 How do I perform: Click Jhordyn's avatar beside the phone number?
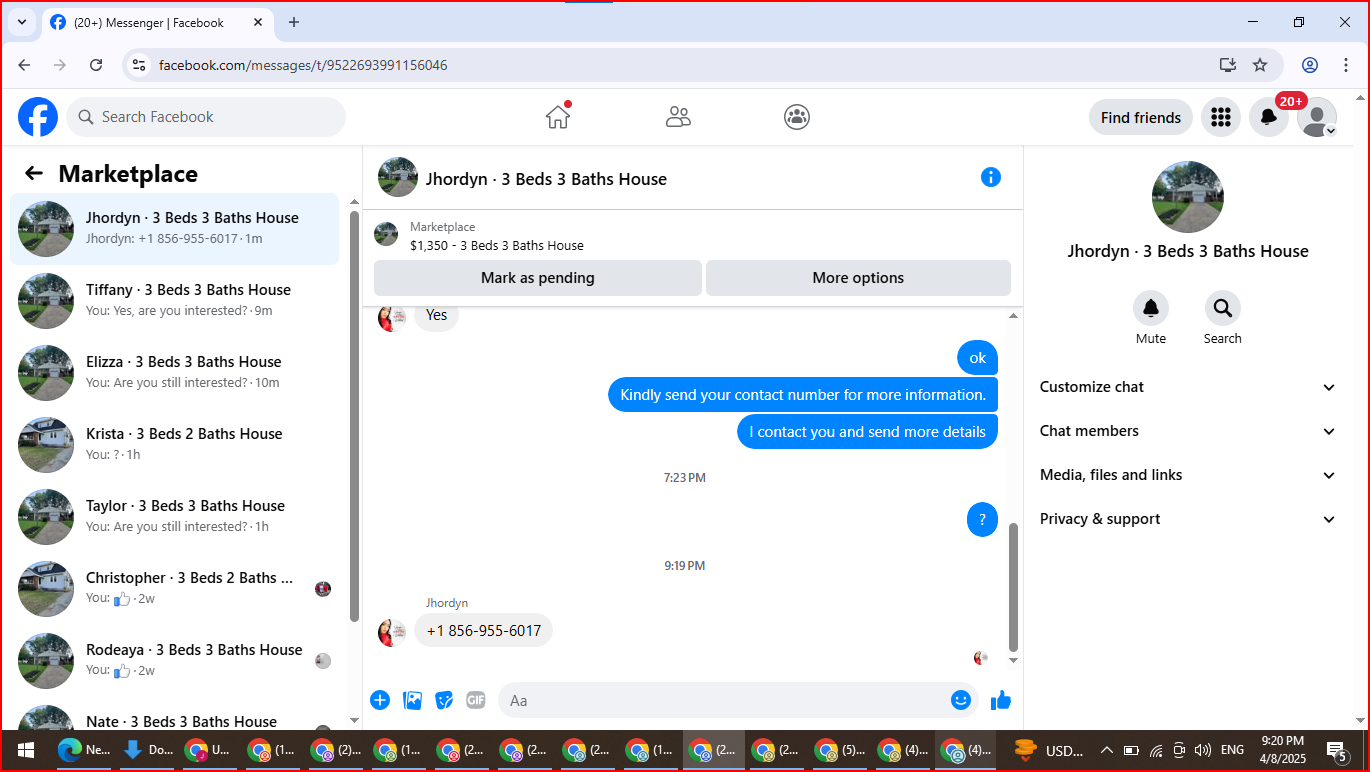click(x=392, y=632)
